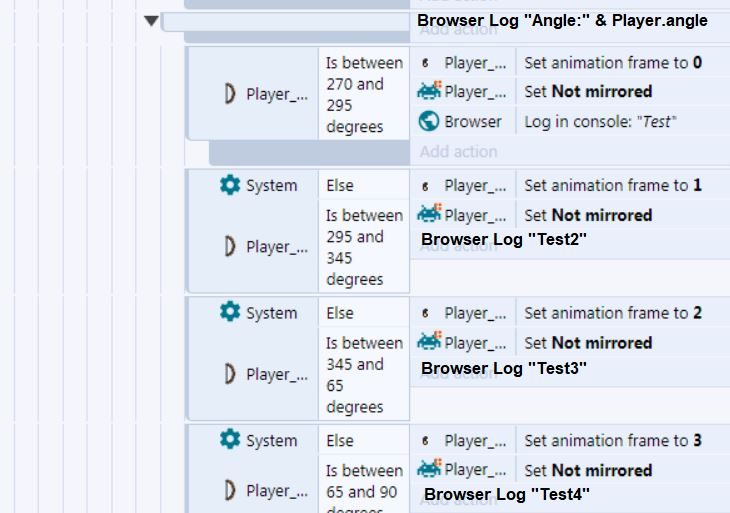The image size is (730, 513).
Task: Click the Player_ behavior icon beside 65 and 90 condition
Action: coord(230,490)
